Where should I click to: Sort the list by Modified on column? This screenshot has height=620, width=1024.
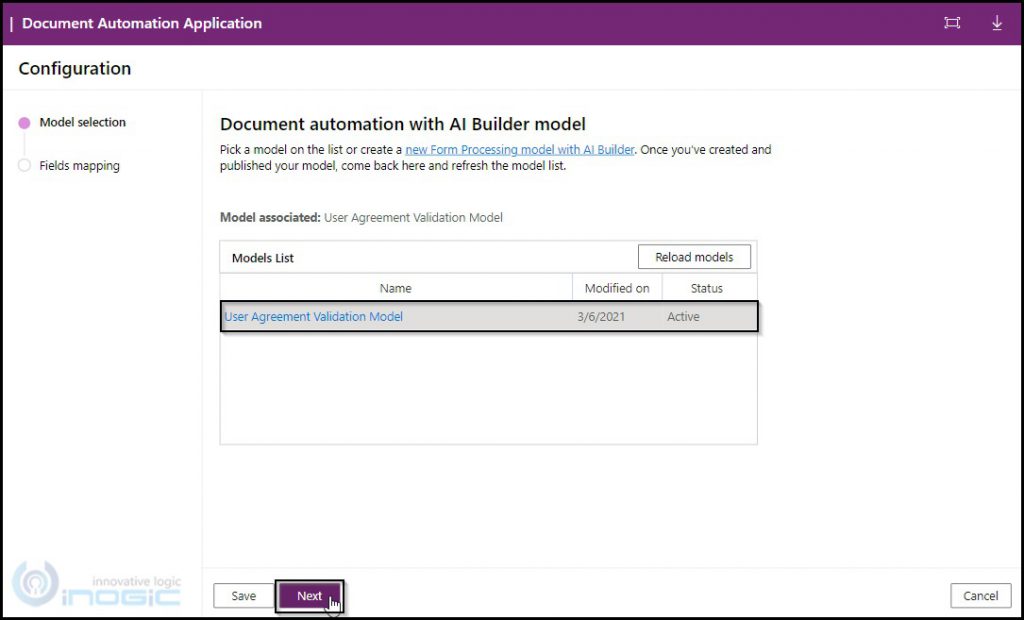(x=616, y=287)
